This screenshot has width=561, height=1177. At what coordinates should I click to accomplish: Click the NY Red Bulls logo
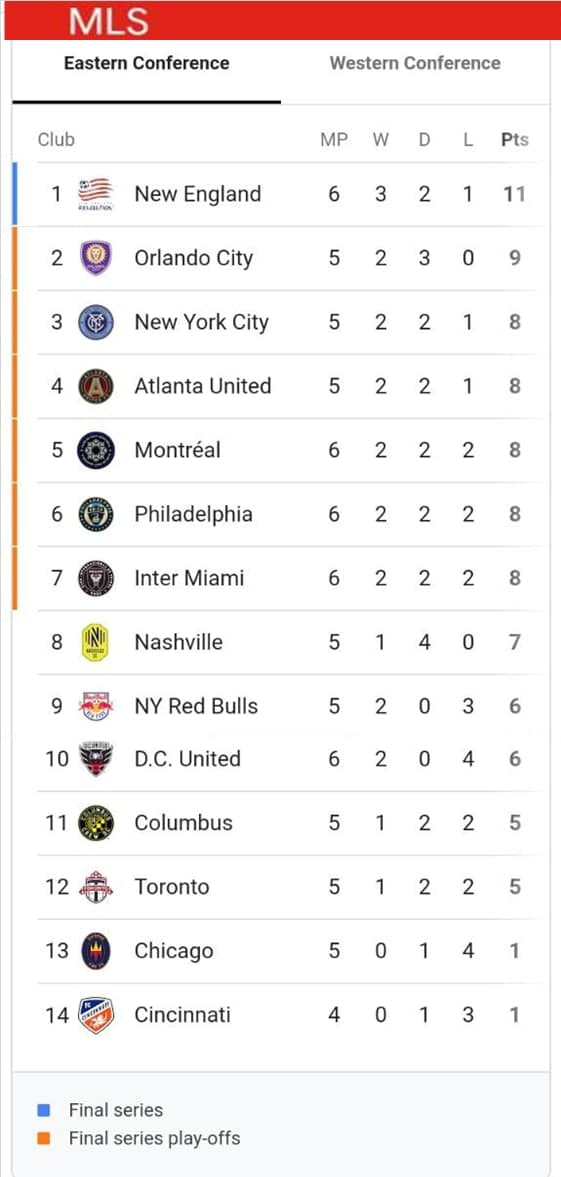pos(96,706)
